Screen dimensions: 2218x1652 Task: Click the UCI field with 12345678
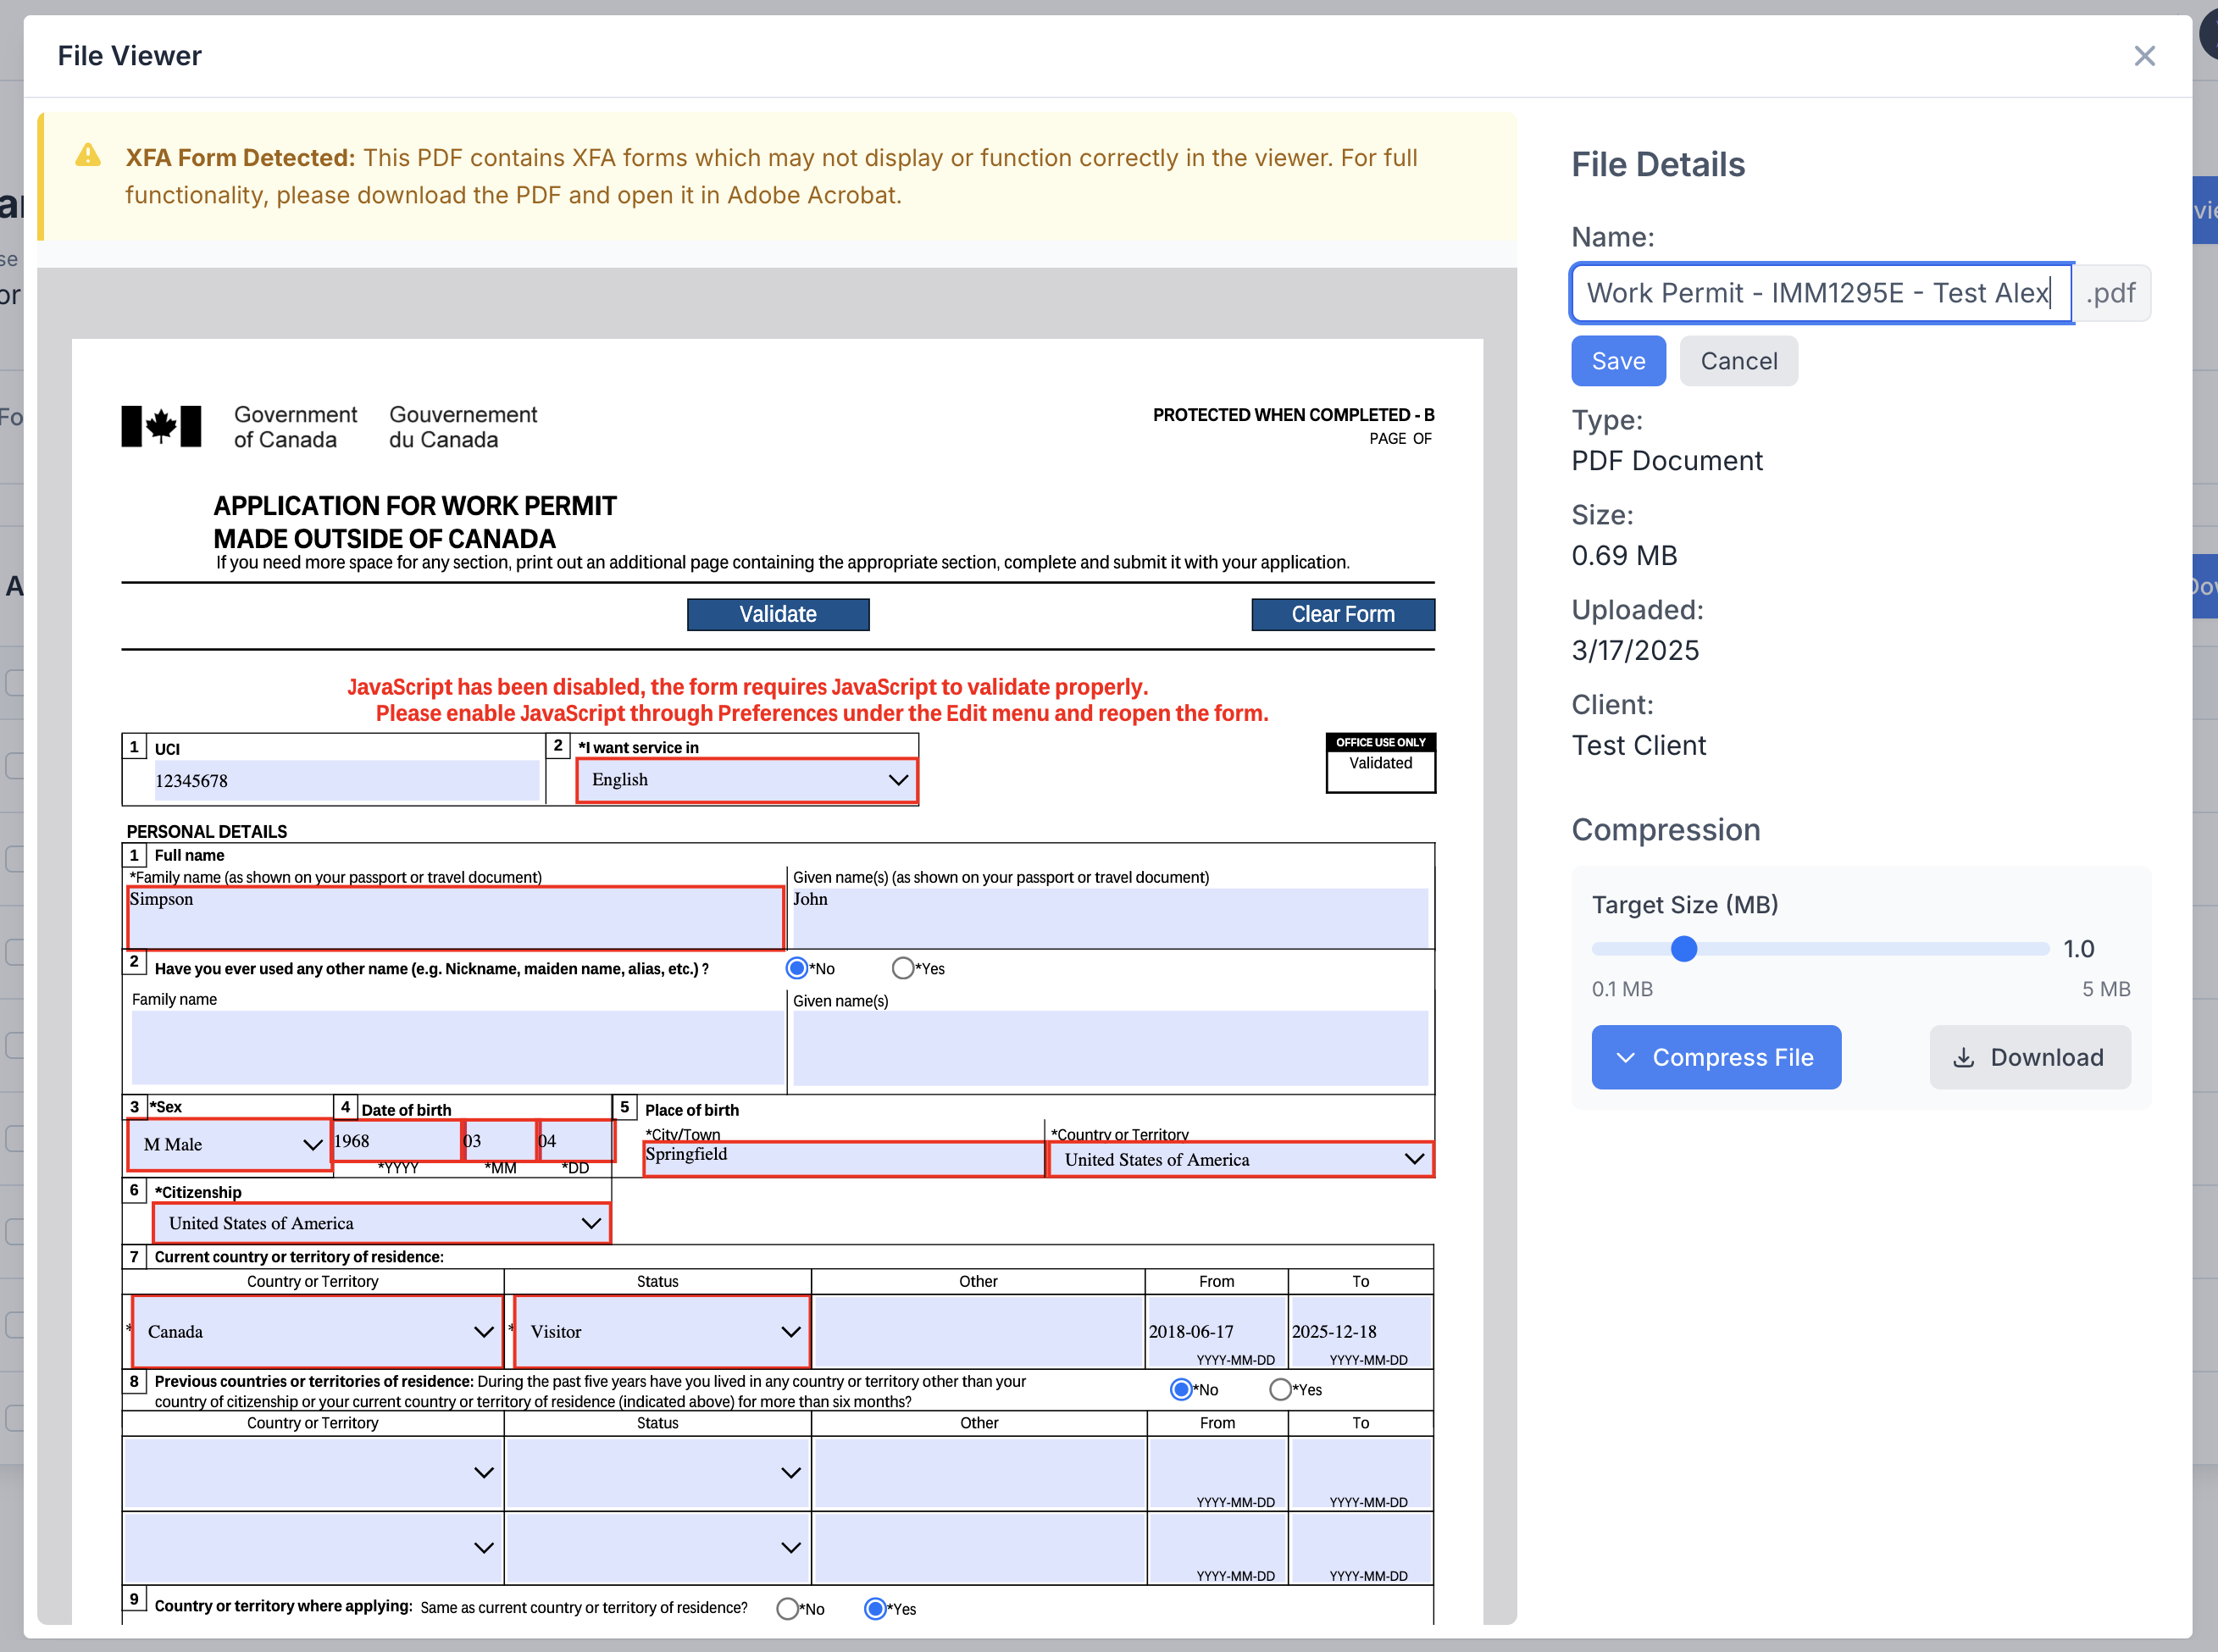pos(346,780)
